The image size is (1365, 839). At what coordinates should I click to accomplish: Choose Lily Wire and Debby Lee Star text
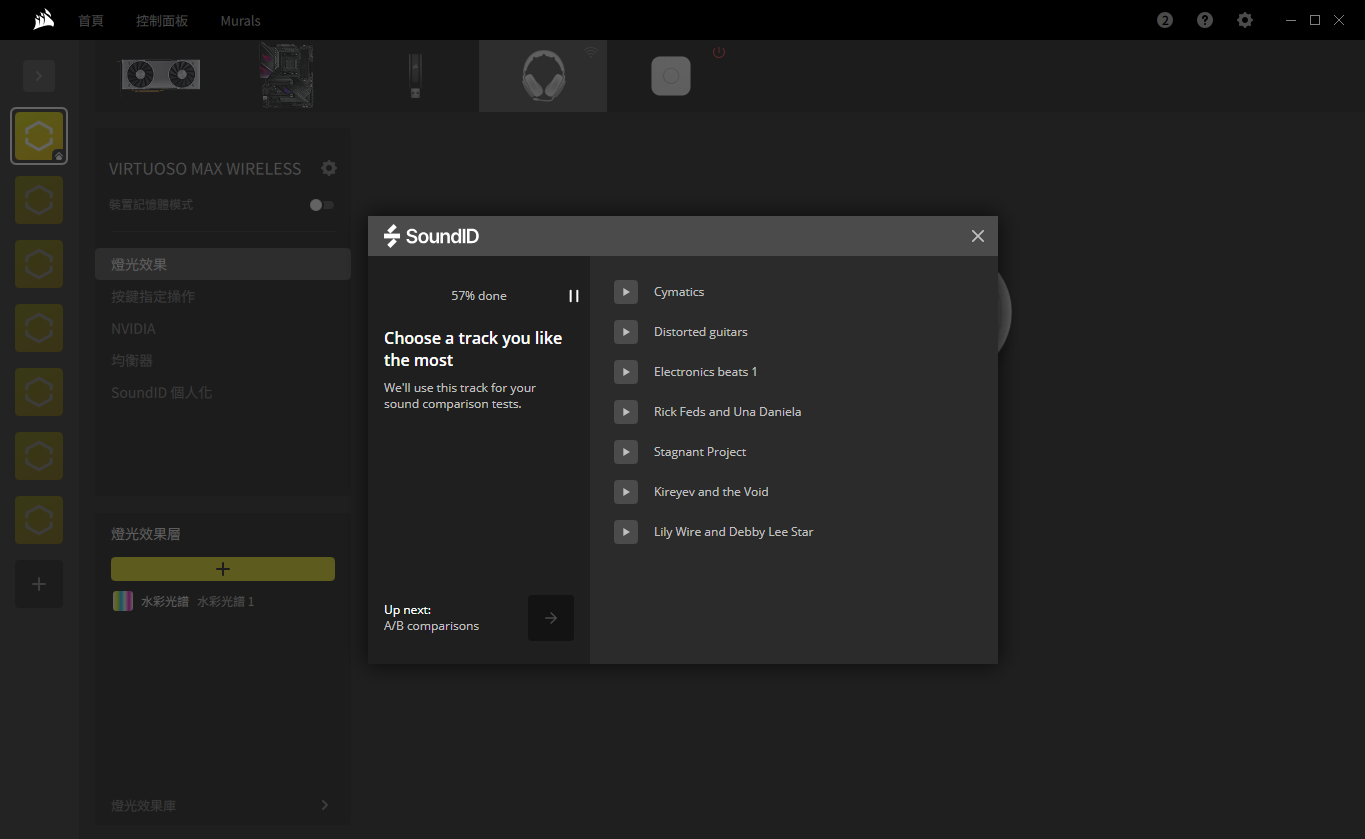[734, 532]
